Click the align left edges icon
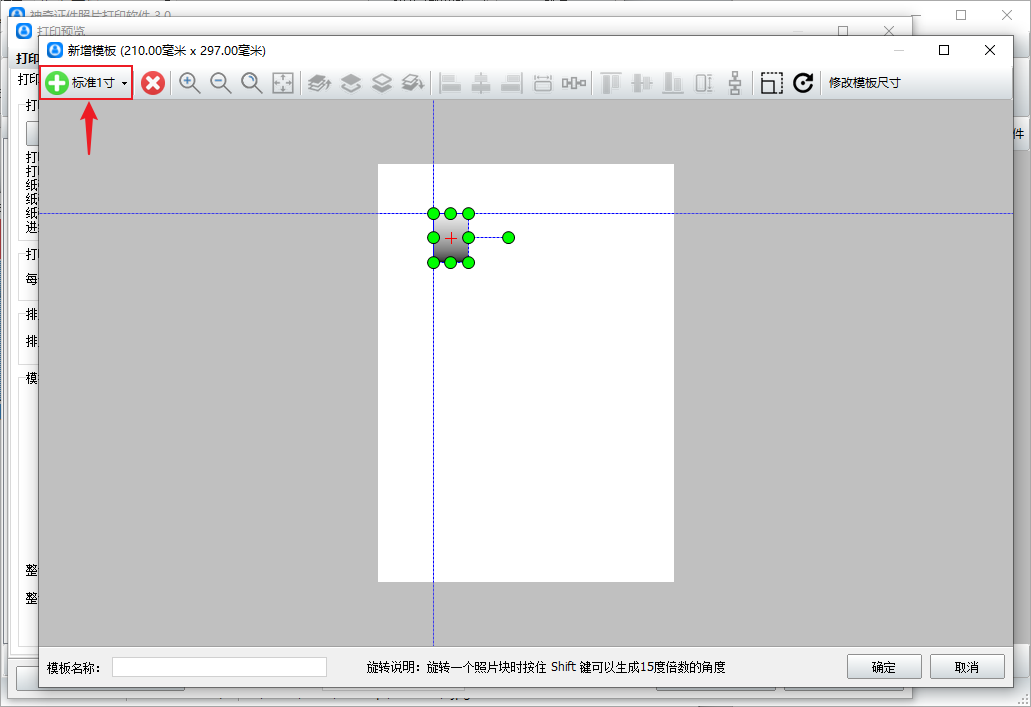This screenshot has height=707, width=1031. coord(451,83)
